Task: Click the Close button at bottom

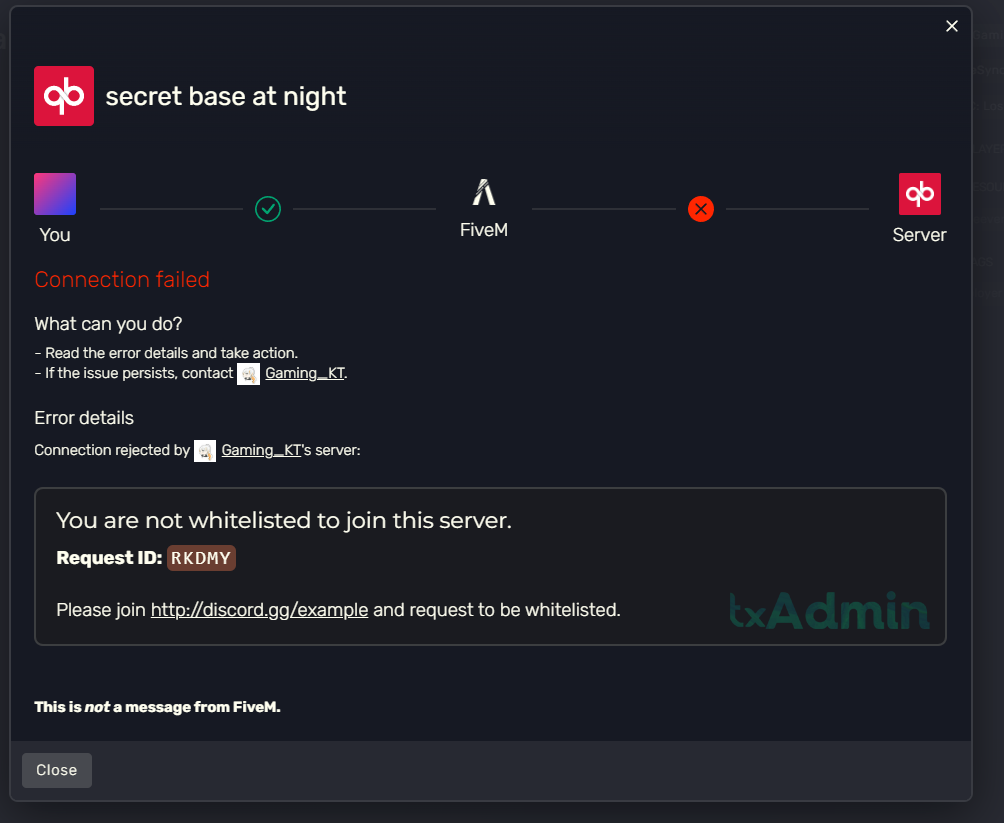Action: tap(57, 770)
